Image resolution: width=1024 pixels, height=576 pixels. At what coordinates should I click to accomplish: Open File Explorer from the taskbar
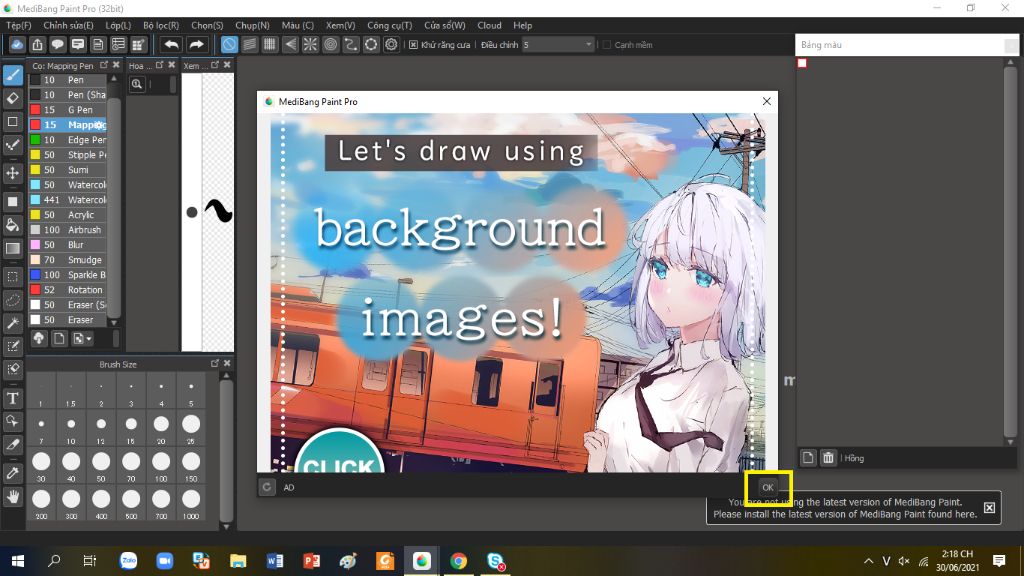[x=238, y=561]
